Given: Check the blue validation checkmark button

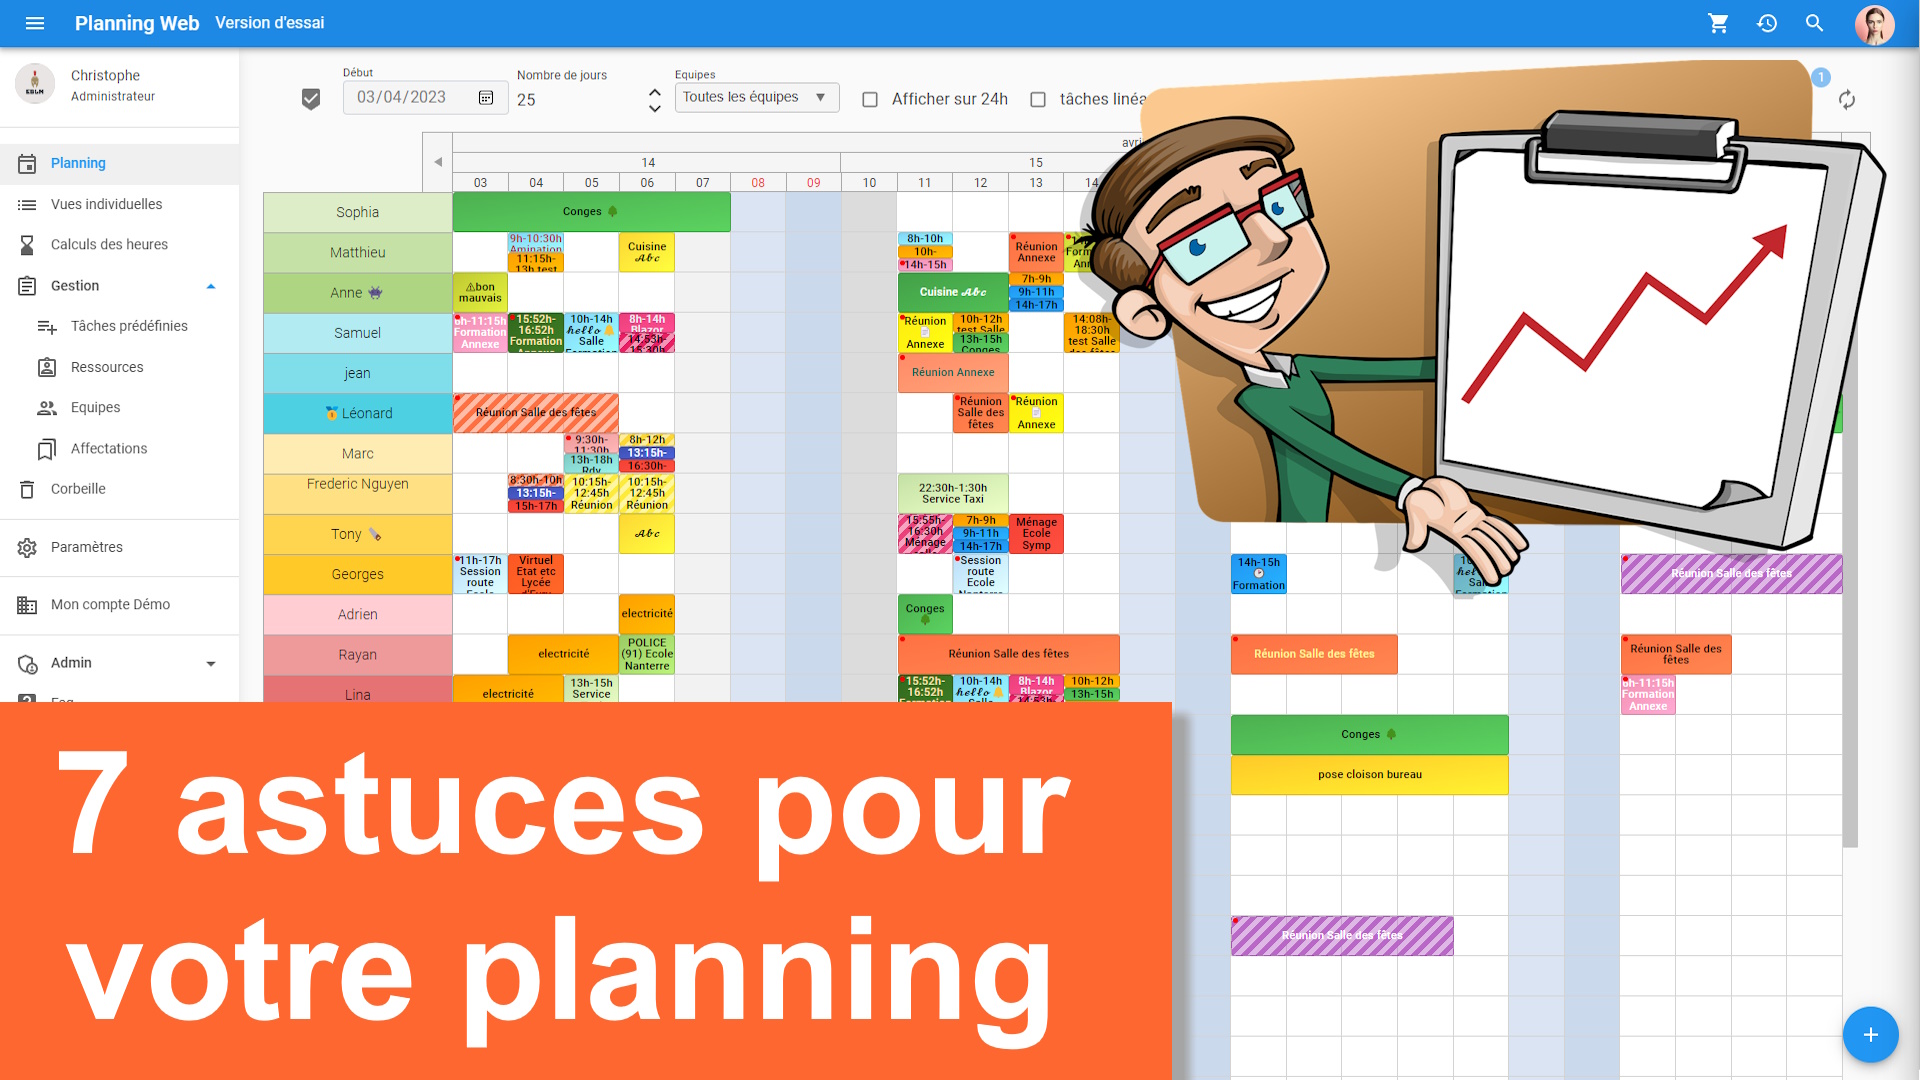Looking at the screenshot, I should [x=311, y=99].
